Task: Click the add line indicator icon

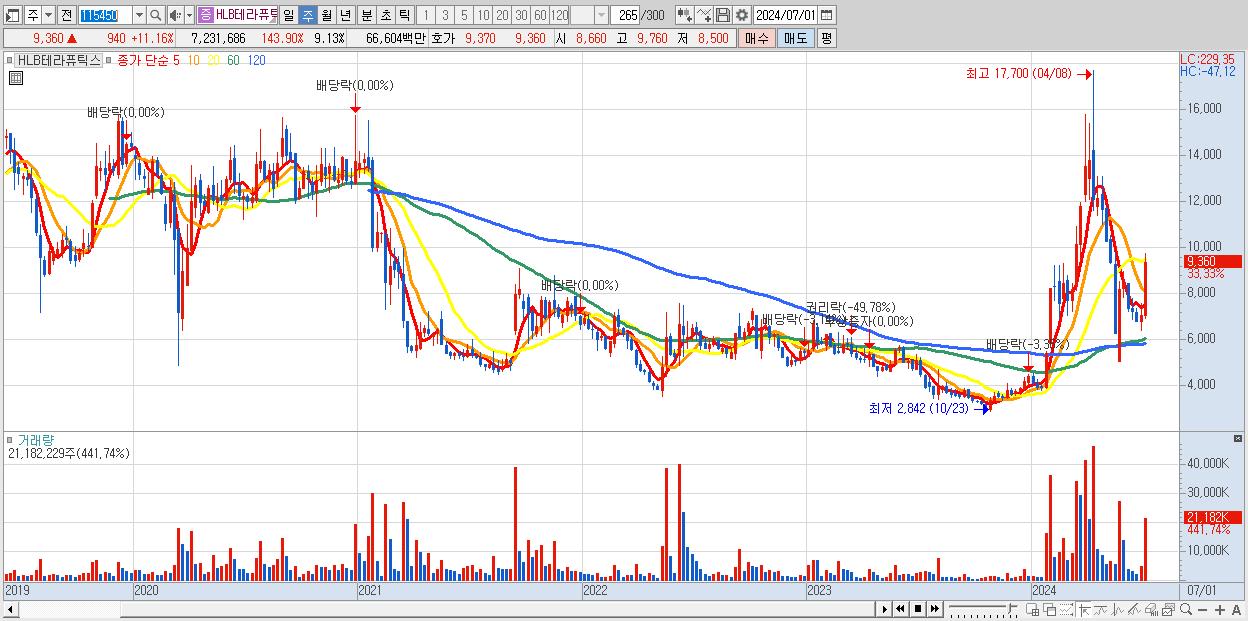Action: coord(704,15)
